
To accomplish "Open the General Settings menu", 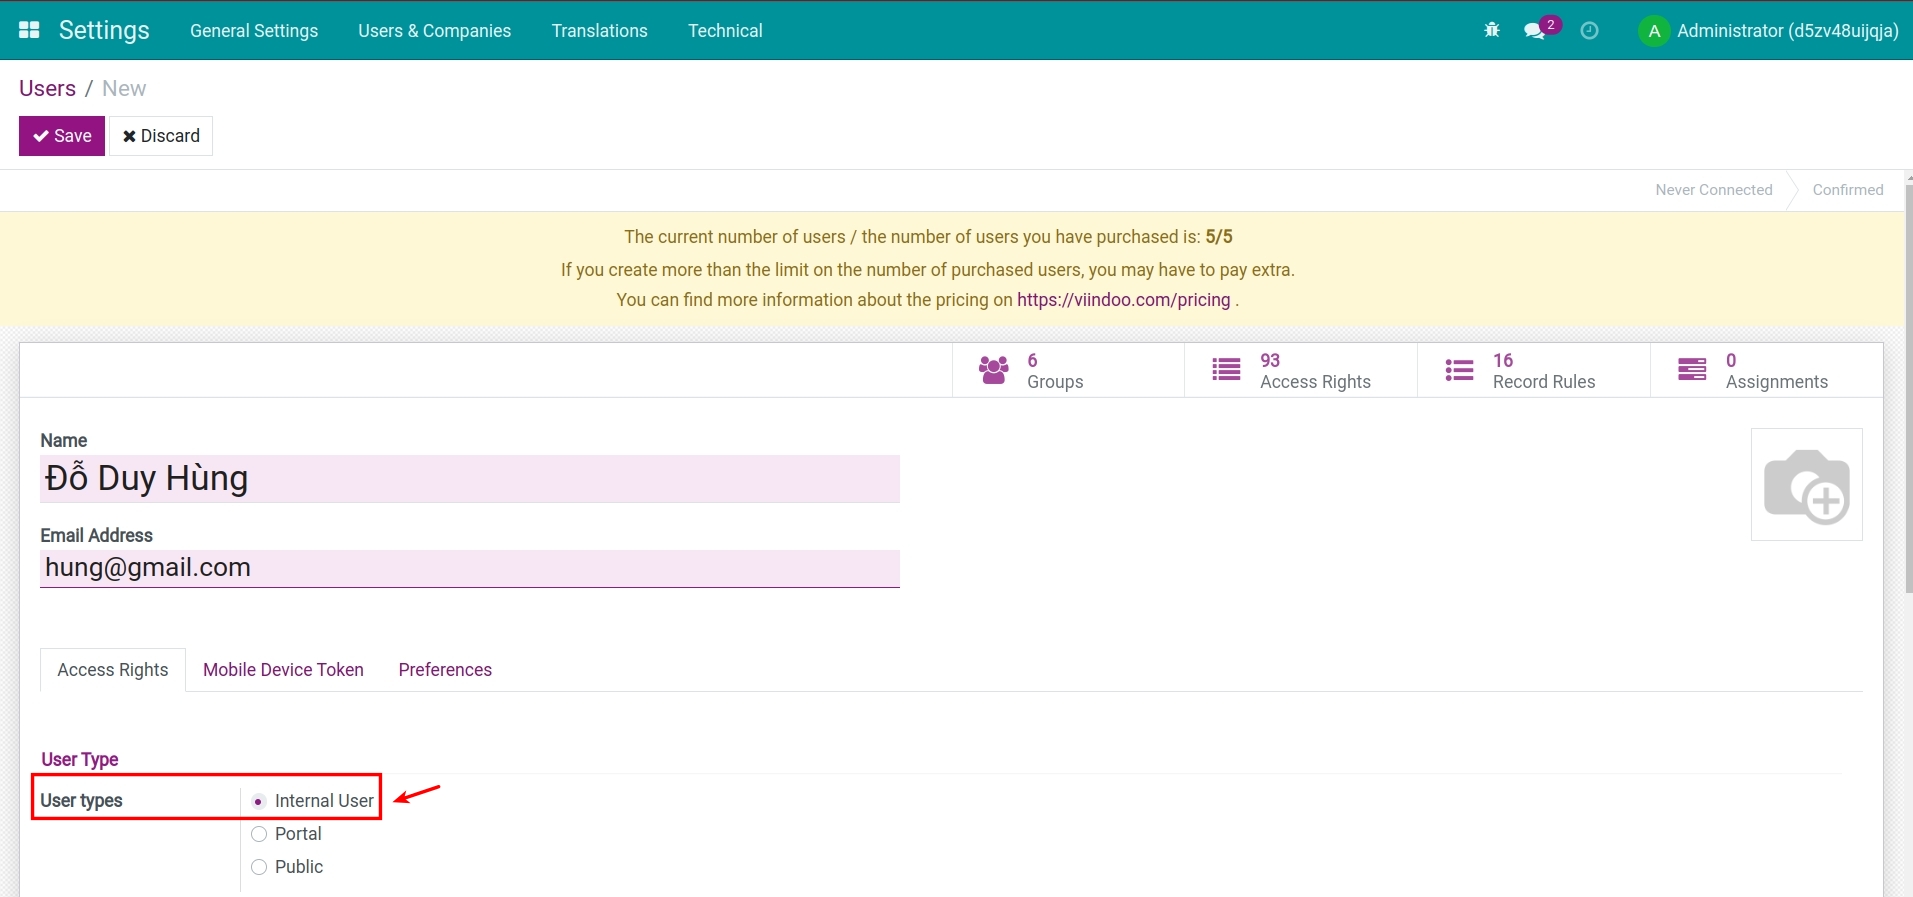I will click(x=254, y=31).
